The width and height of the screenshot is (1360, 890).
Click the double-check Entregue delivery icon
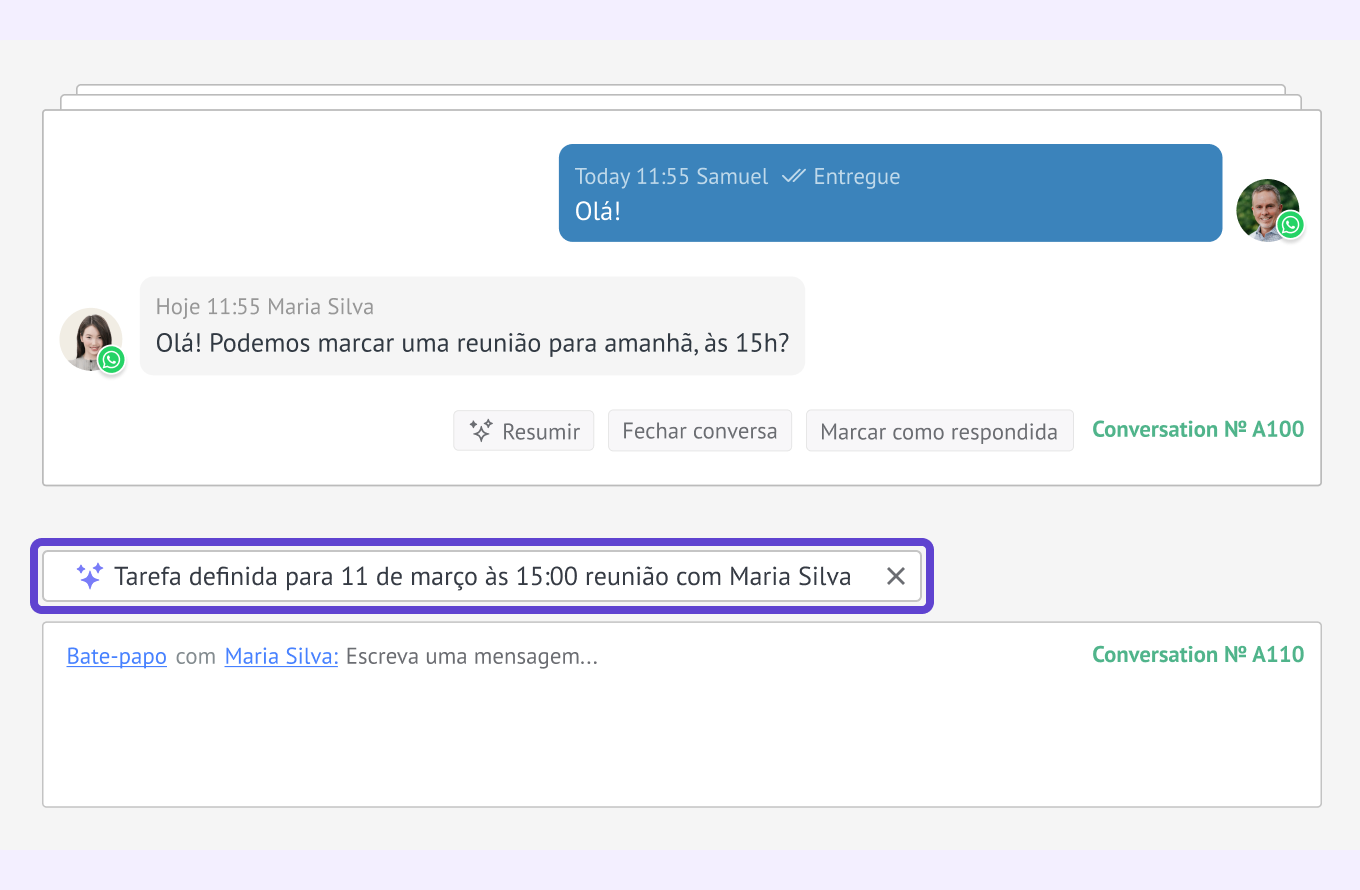(794, 176)
